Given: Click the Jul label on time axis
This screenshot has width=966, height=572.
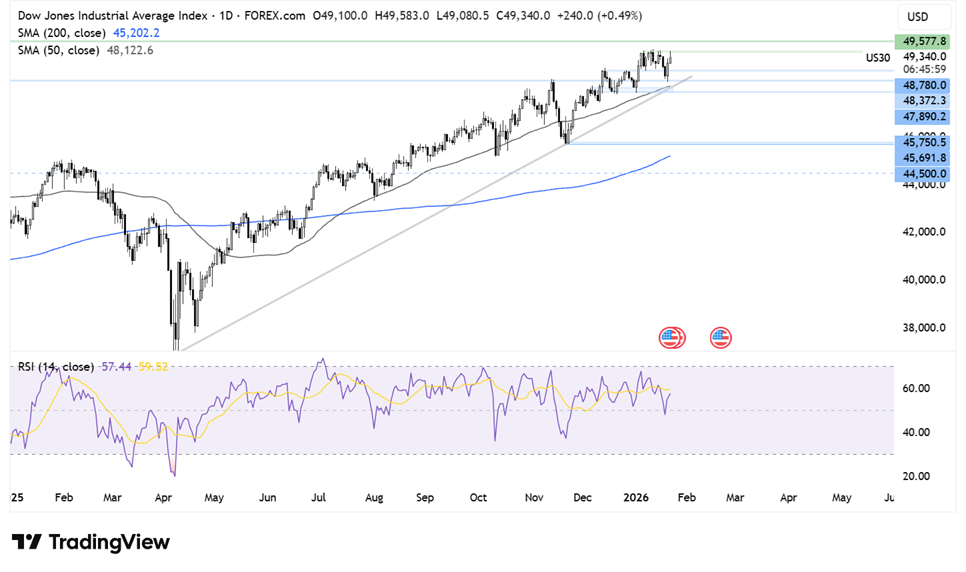Looking at the screenshot, I should coord(319,497).
